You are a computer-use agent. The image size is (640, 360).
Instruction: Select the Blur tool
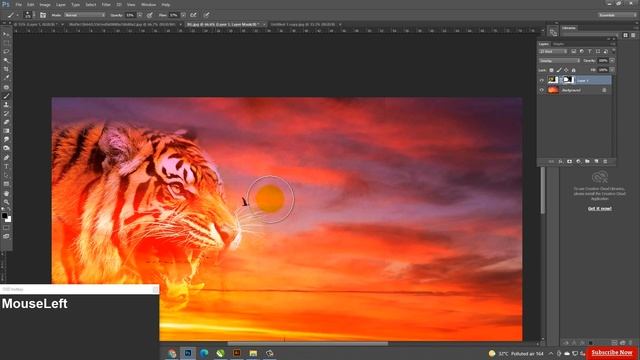point(6,140)
